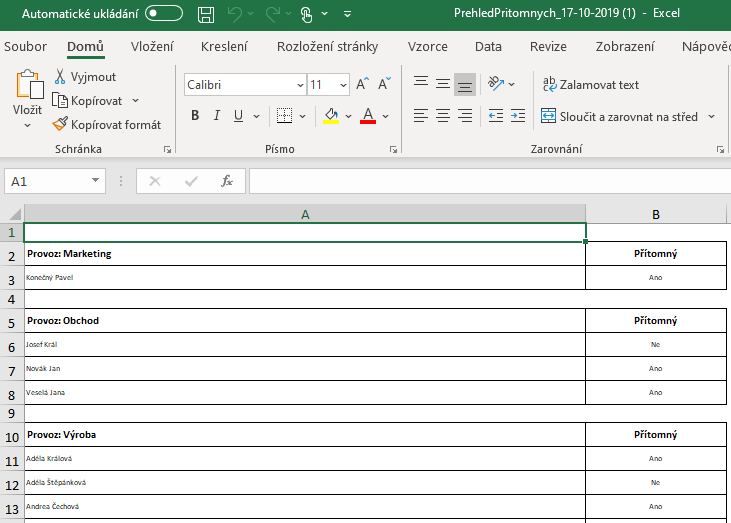Click the Kopírovat copy button

point(88,101)
